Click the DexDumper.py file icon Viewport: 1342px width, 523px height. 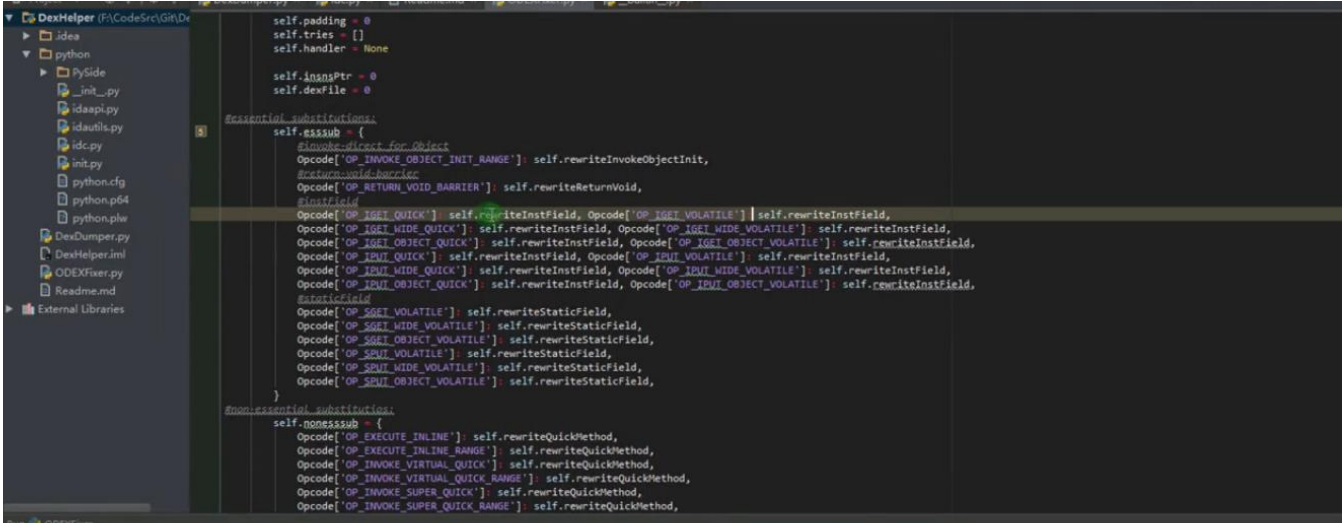pos(45,236)
